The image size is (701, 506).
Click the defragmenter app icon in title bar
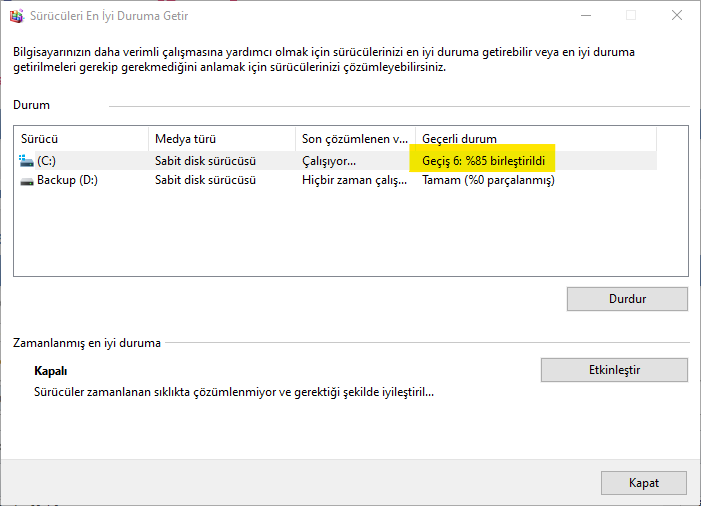point(17,16)
